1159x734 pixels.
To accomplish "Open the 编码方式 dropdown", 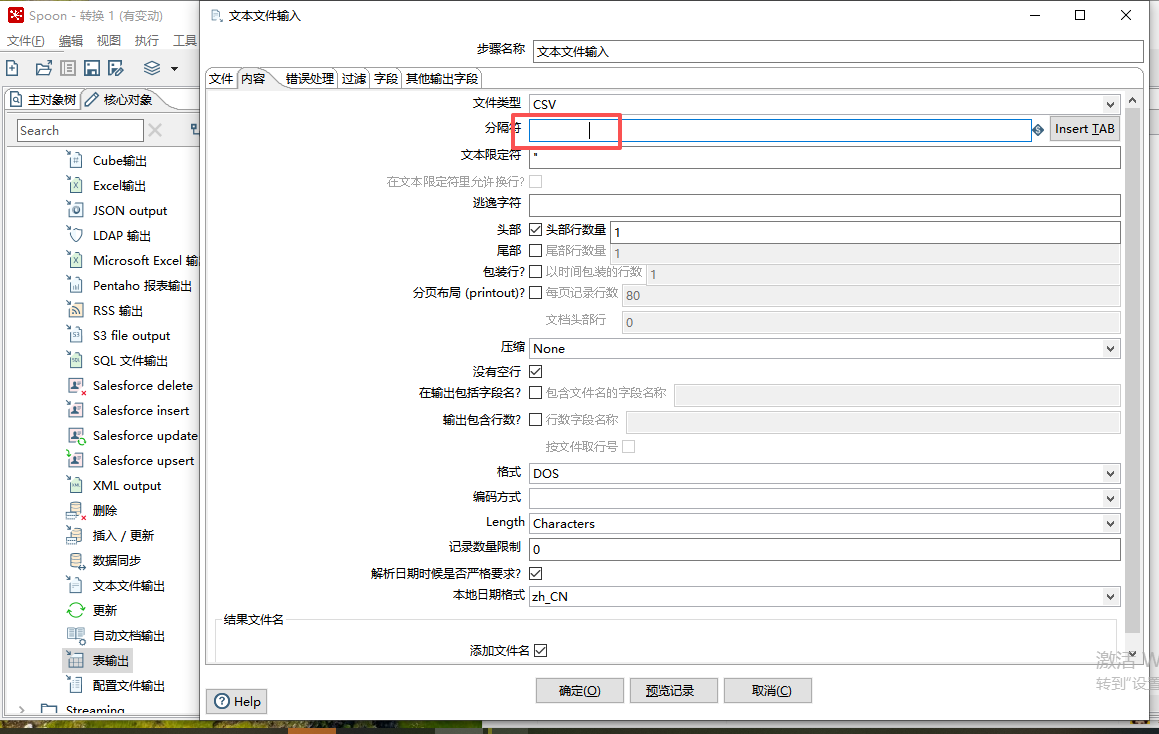I will point(824,498).
